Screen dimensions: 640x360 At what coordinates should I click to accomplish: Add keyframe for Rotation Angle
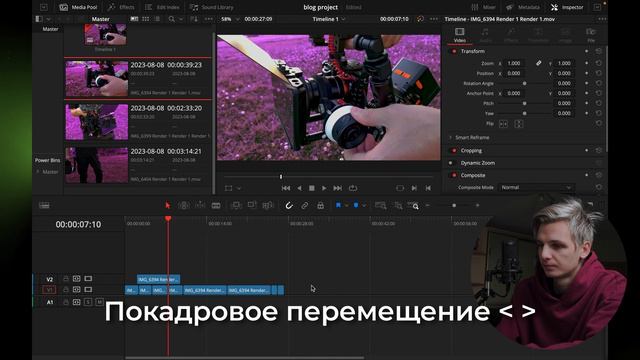pyautogui.click(x=587, y=83)
